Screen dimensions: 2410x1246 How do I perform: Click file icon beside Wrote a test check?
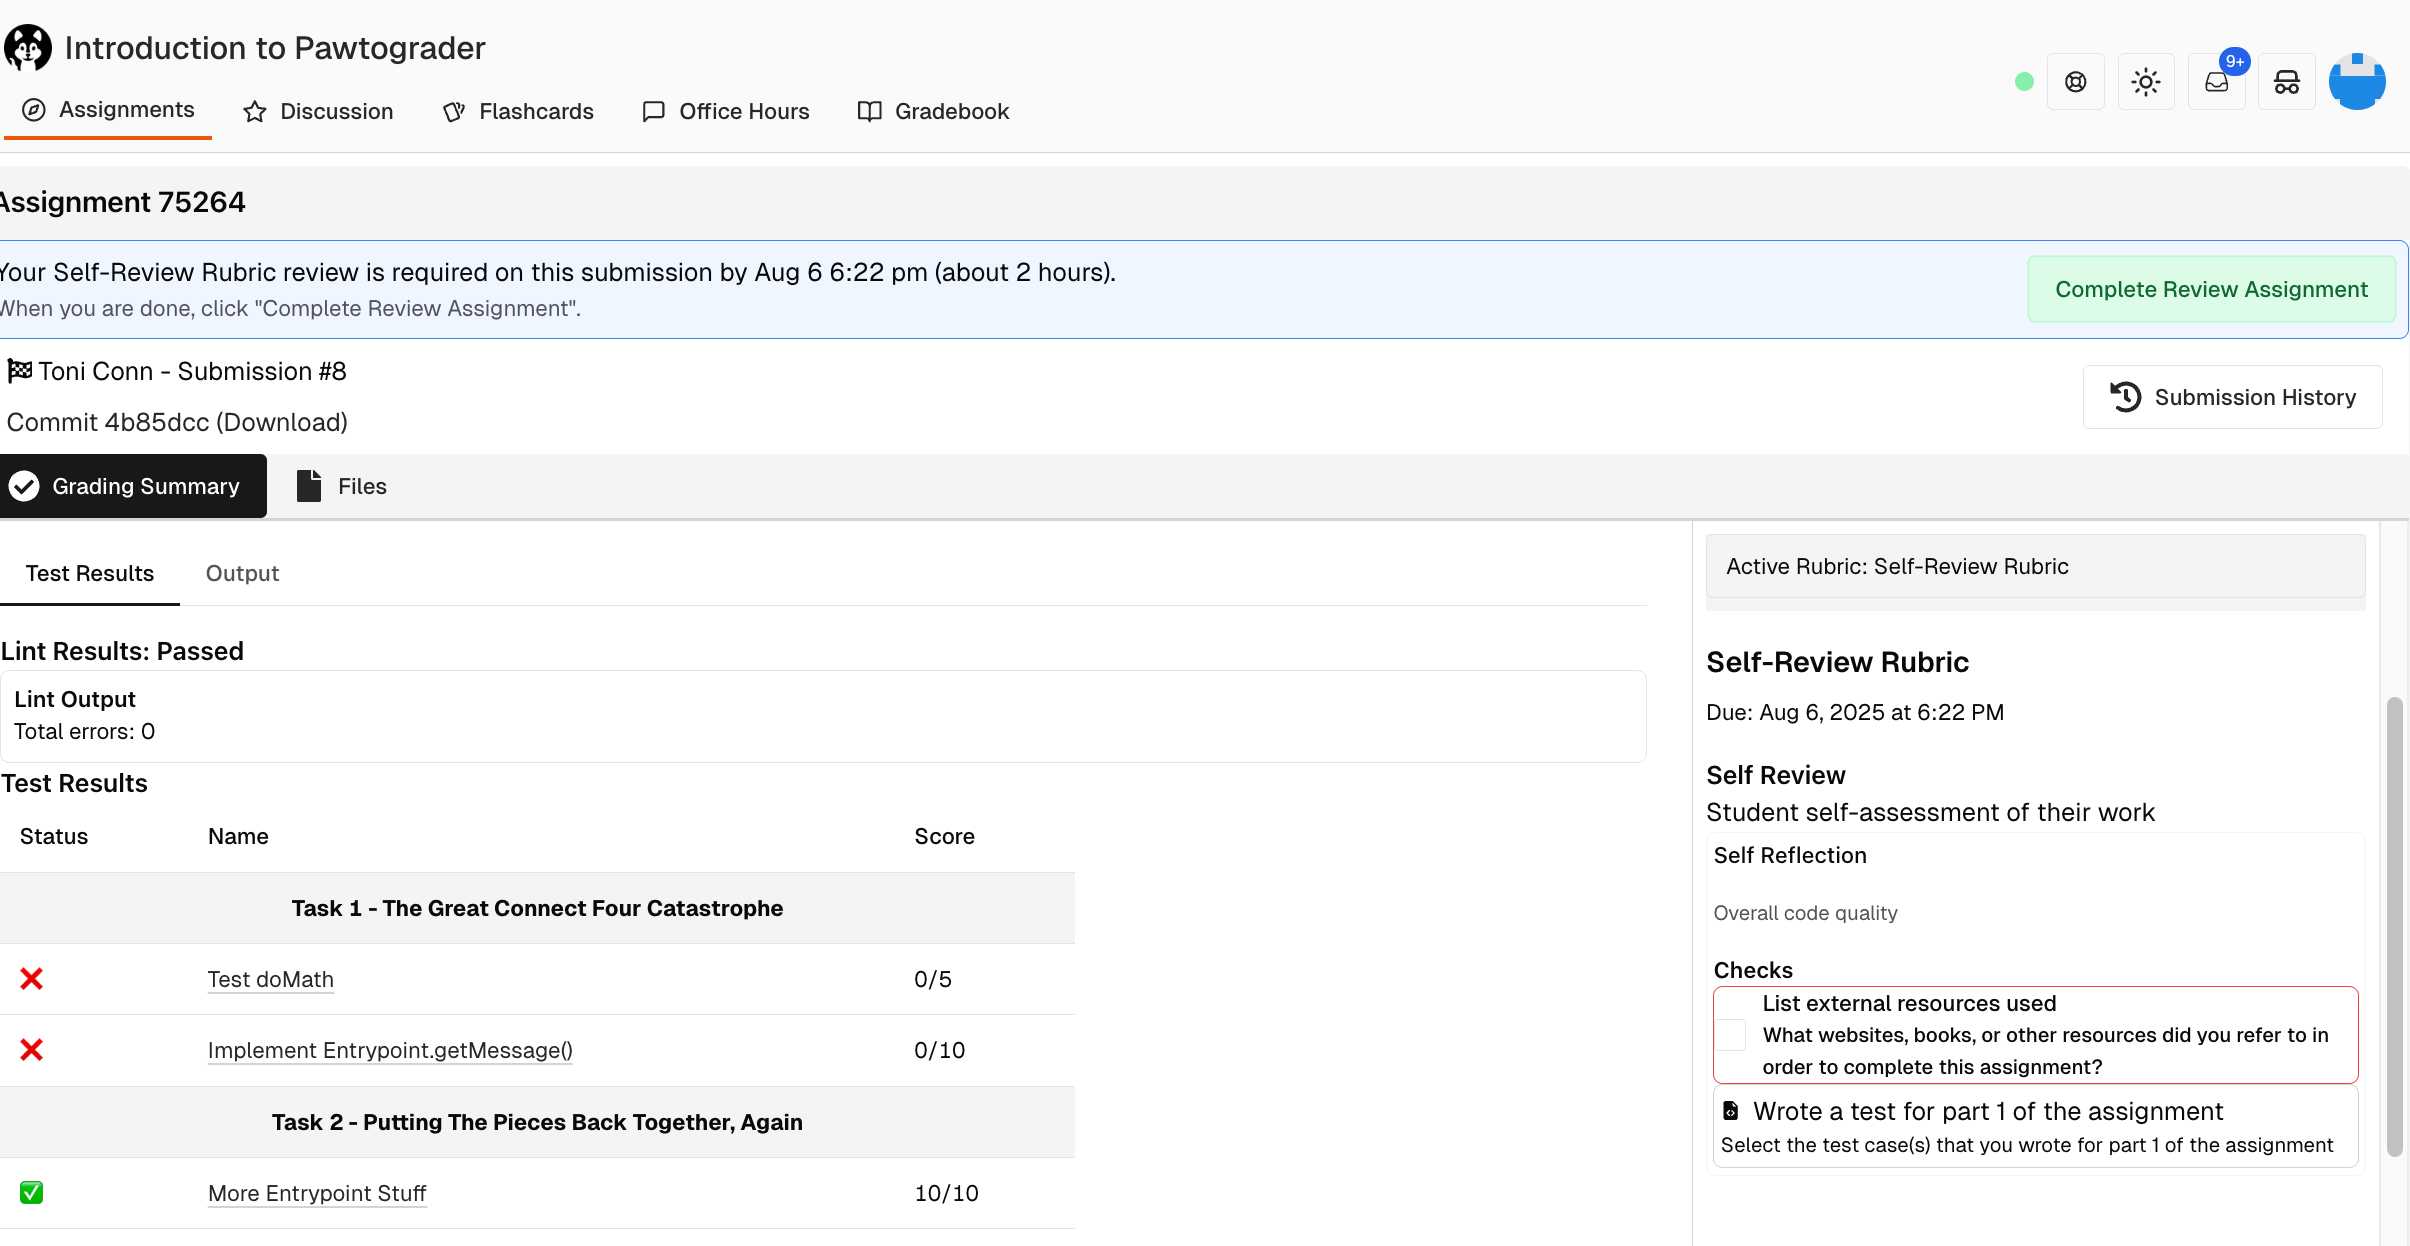1731,1111
